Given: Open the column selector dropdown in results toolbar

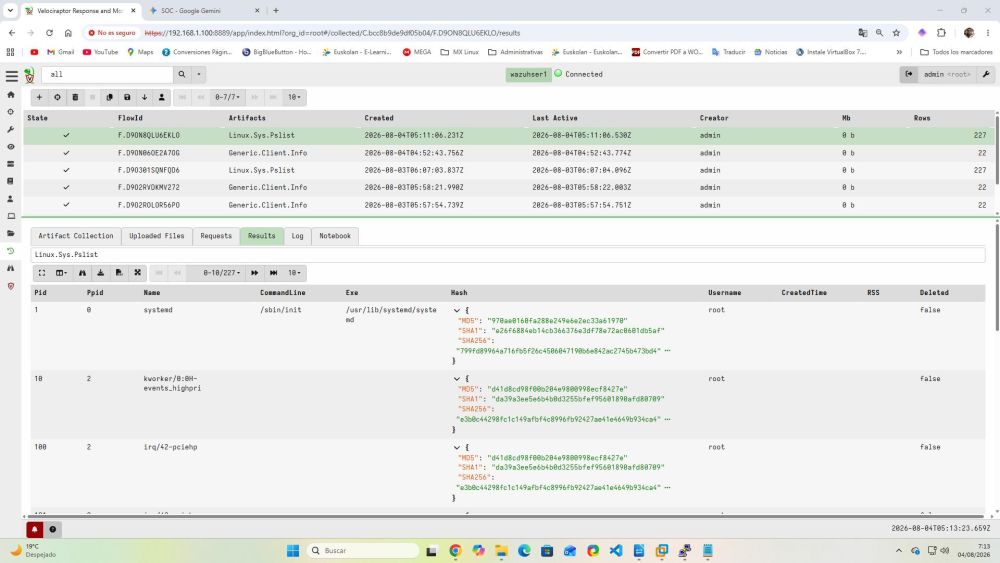Looking at the screenshot, I should pos(61,273).
